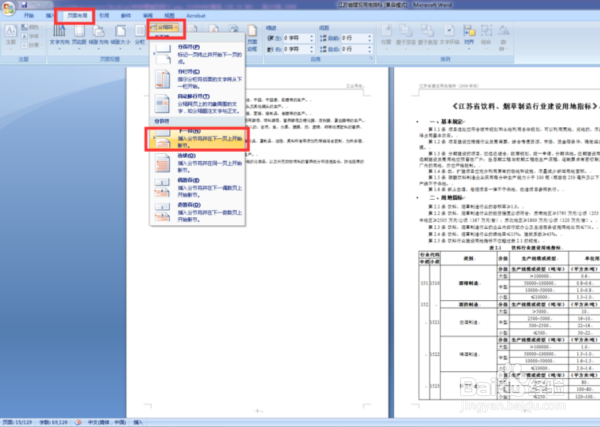Choose Next Page section break
This screenshot has width=600, height=427.
(197, 139)
